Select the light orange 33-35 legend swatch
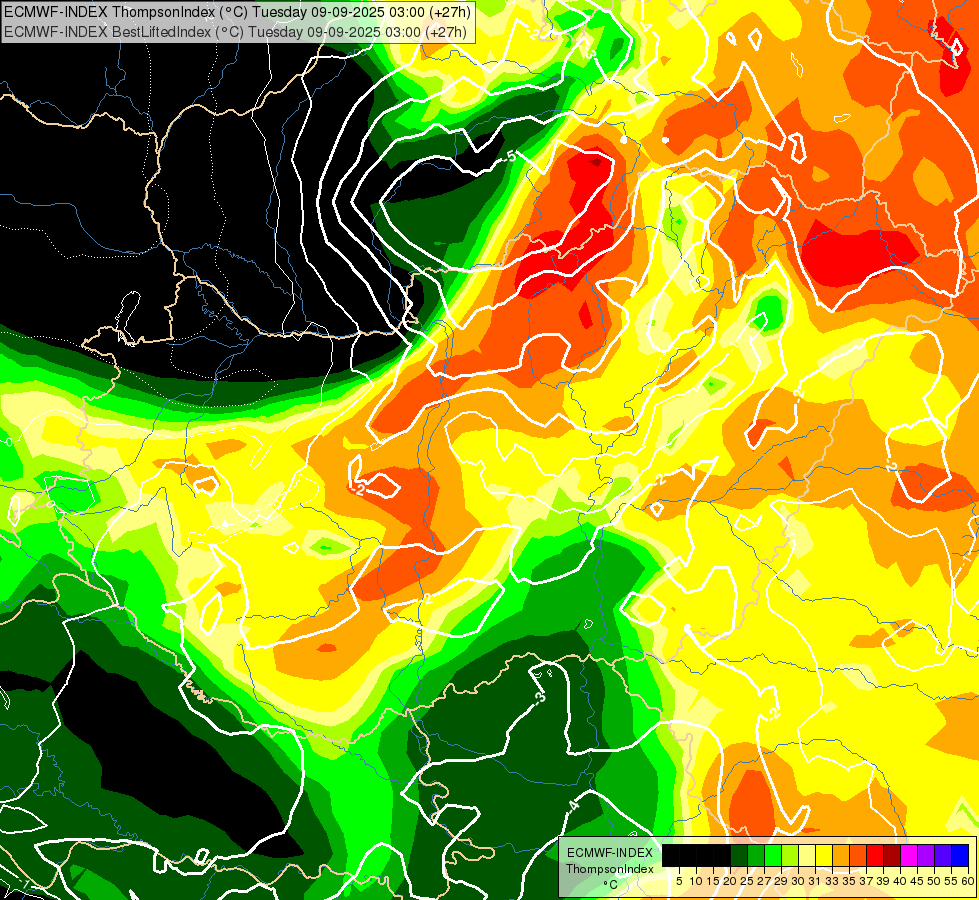The height and width of the screenshot is (900, 979). (x=841, y=855)
